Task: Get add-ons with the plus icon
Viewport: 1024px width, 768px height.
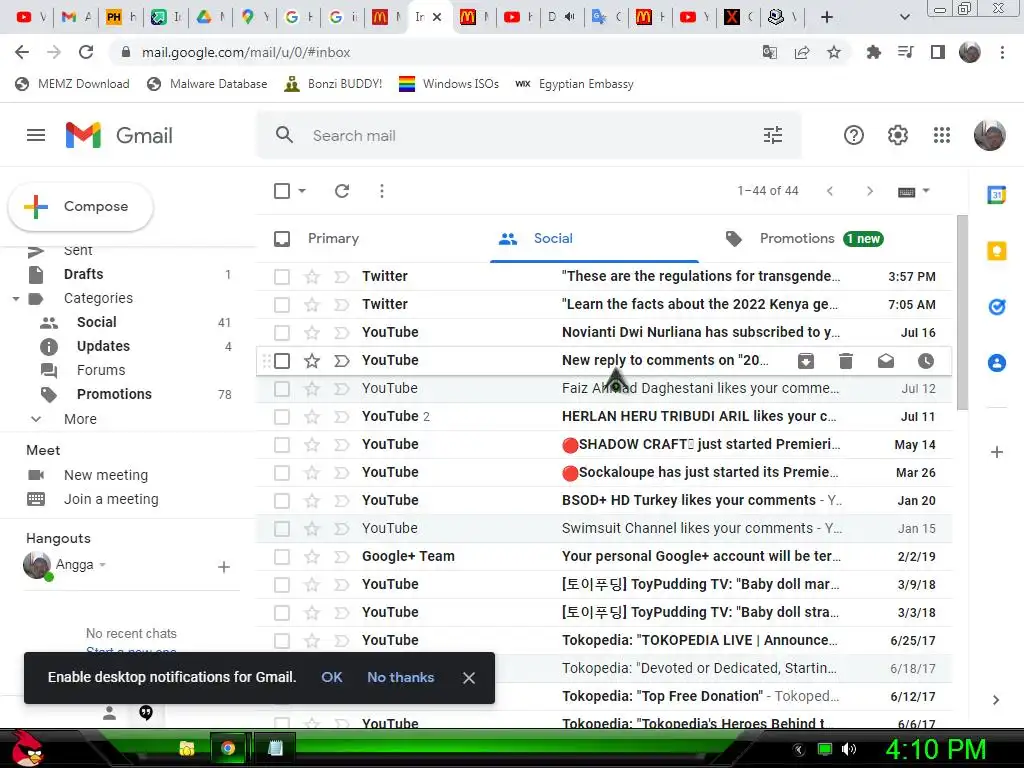Action: (x=997, y=452)
